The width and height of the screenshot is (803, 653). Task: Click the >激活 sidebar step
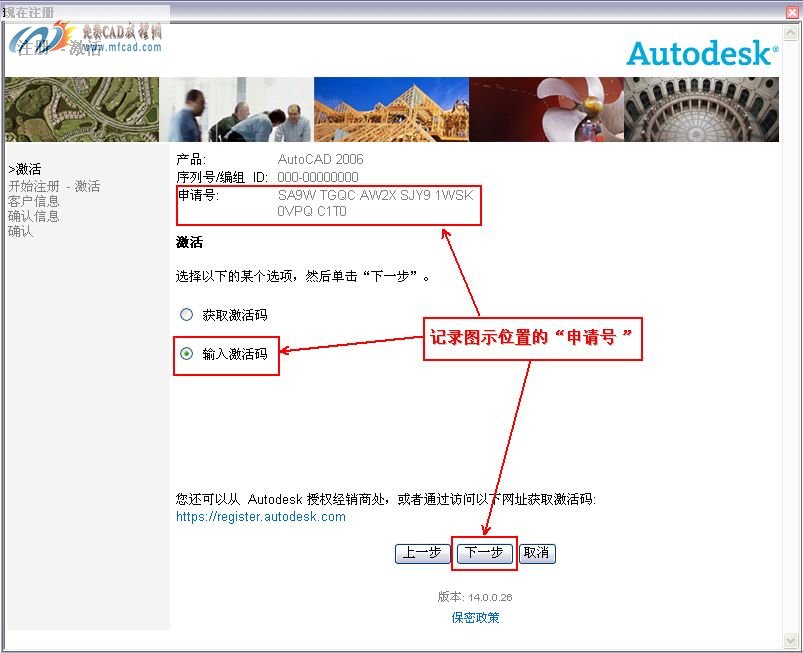click(x=25, y=169)
